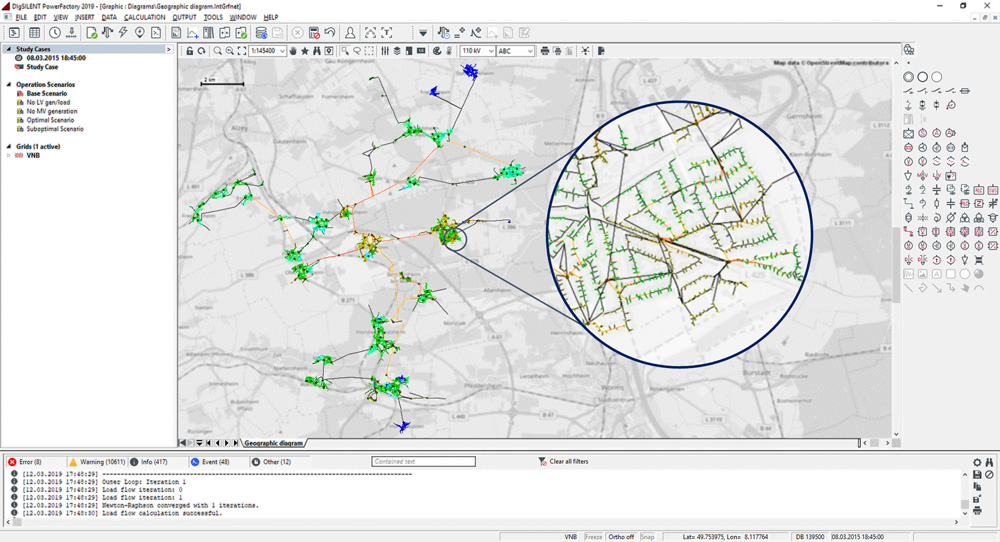Click the map pin location icon
This screenshot has width=1000, height=542.
tap(140, 33)
